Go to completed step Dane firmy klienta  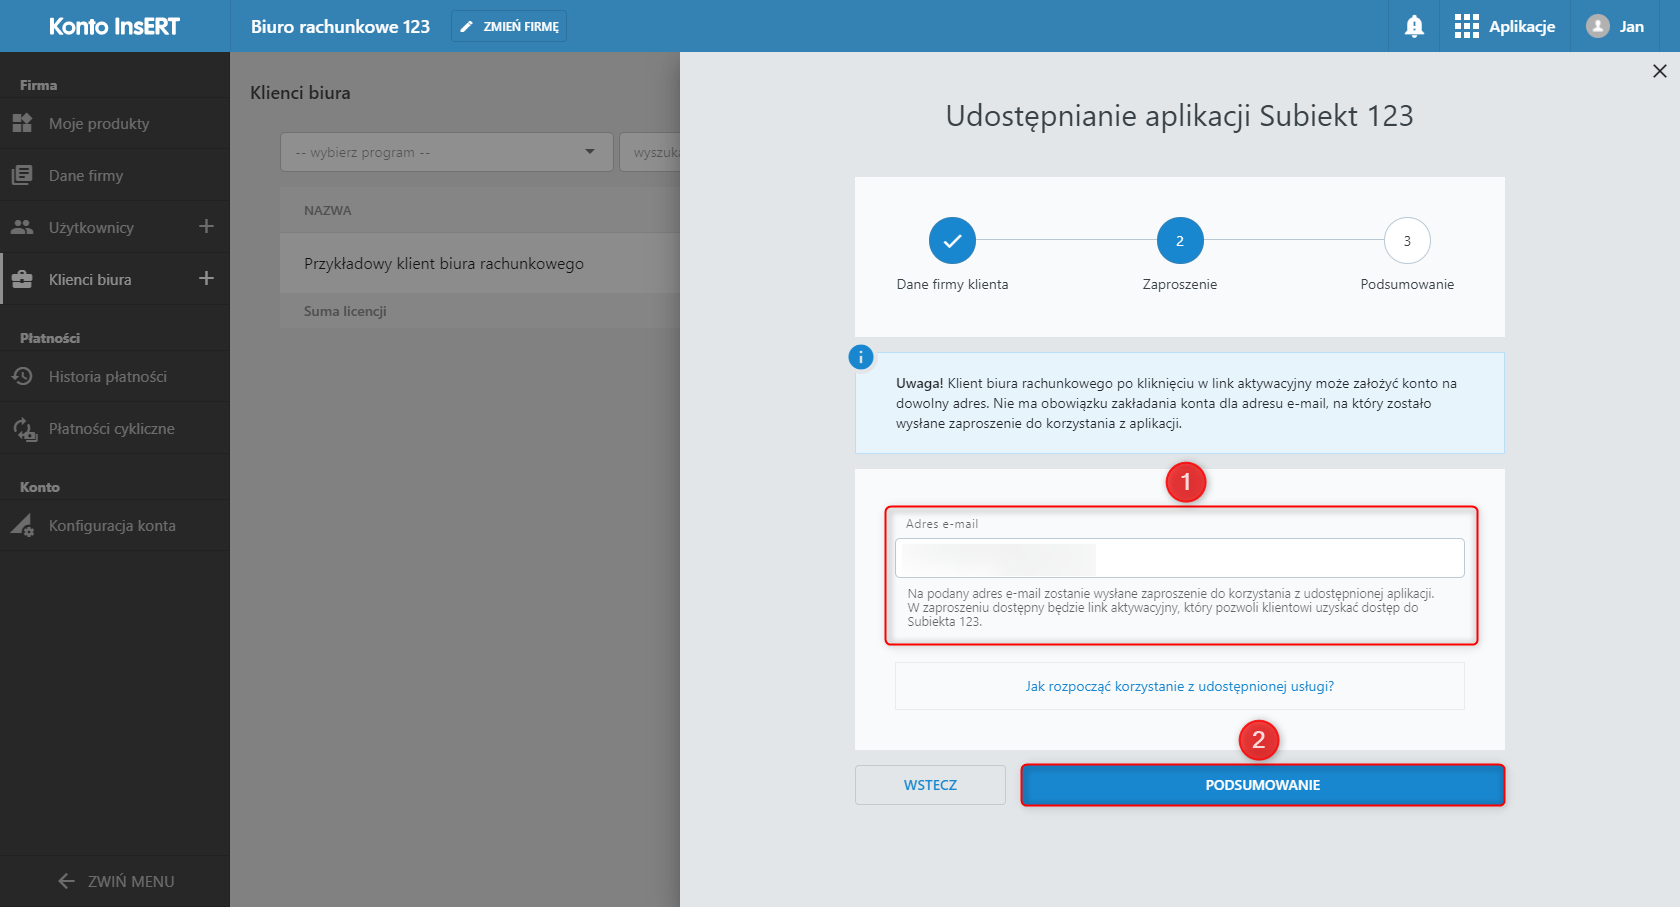click(x=952, y=241)
